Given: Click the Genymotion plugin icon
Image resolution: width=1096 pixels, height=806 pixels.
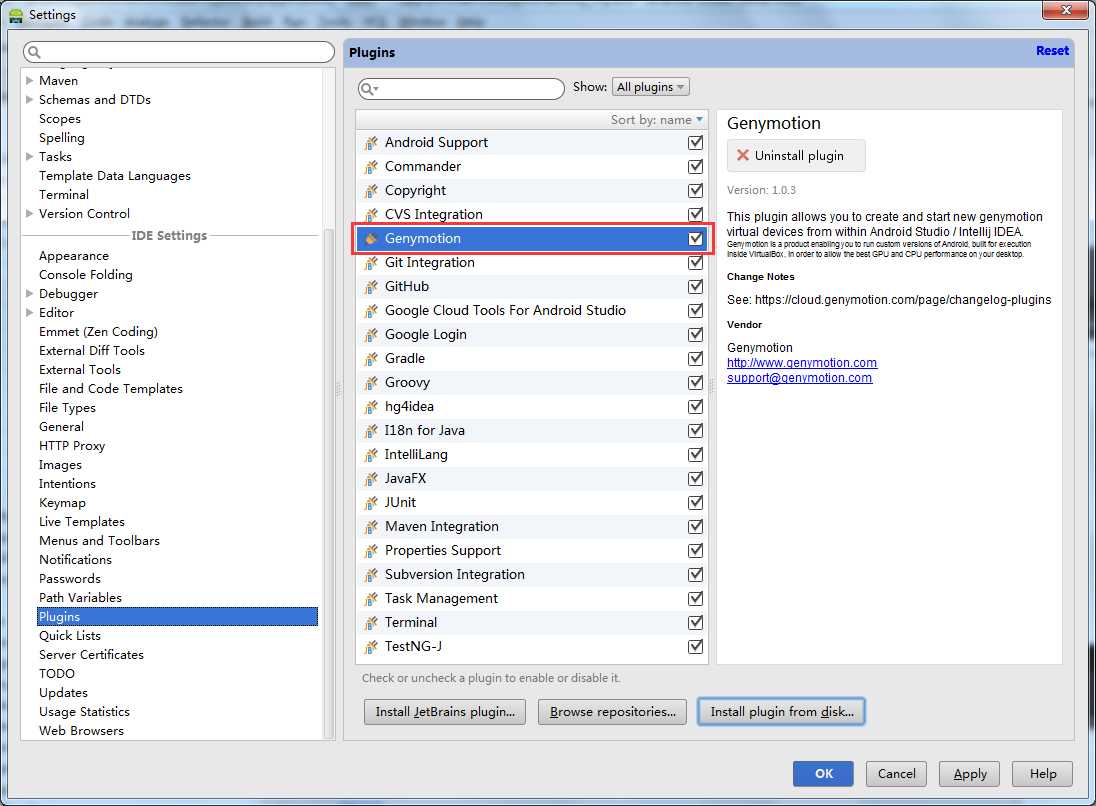Looking at the screenshot, I should tap(371, 238).
